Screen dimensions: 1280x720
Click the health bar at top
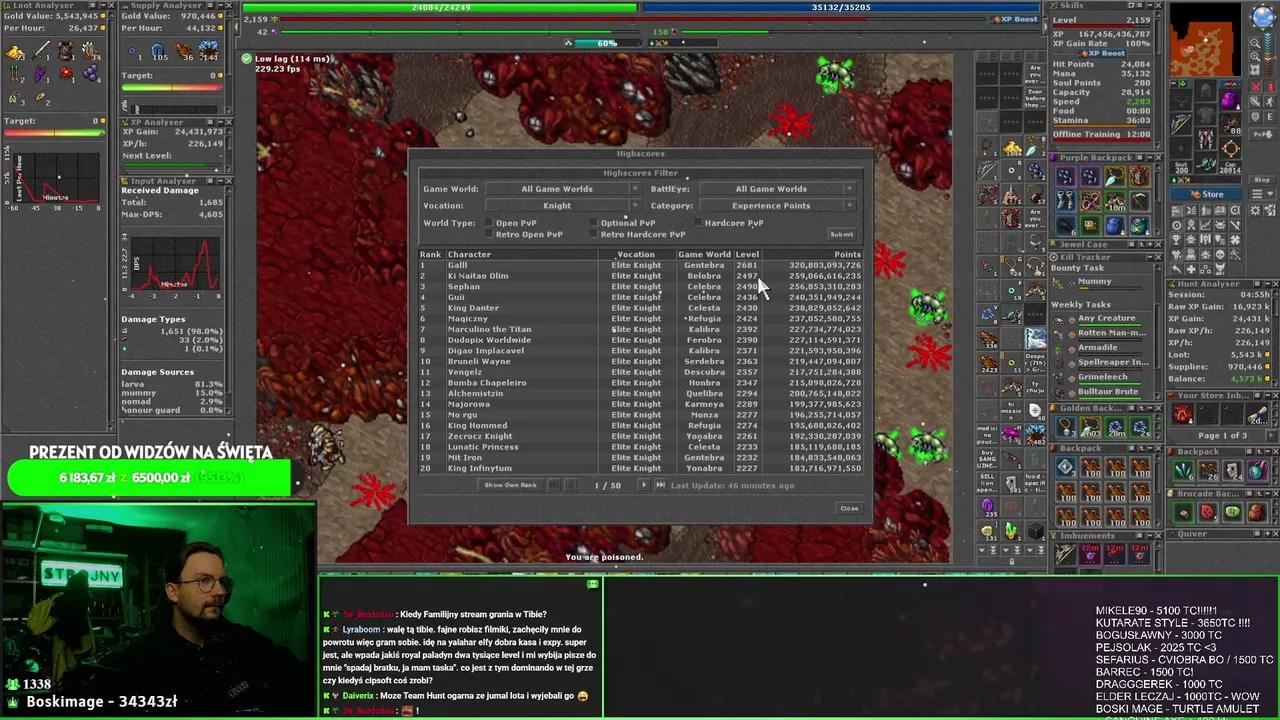[439, 7]
